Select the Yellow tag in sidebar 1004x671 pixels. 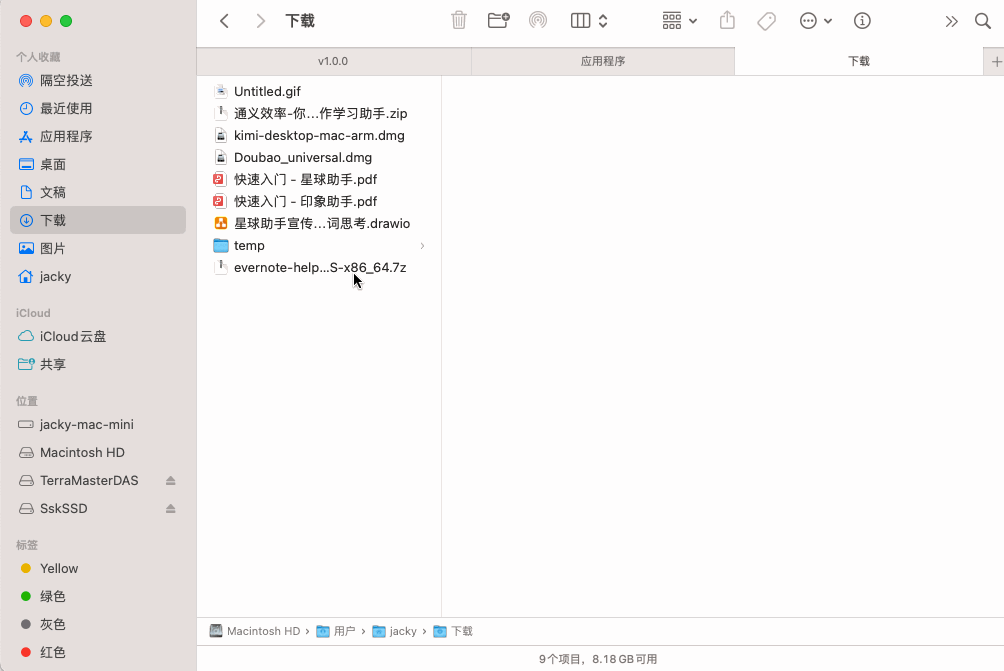click(59, 568)
